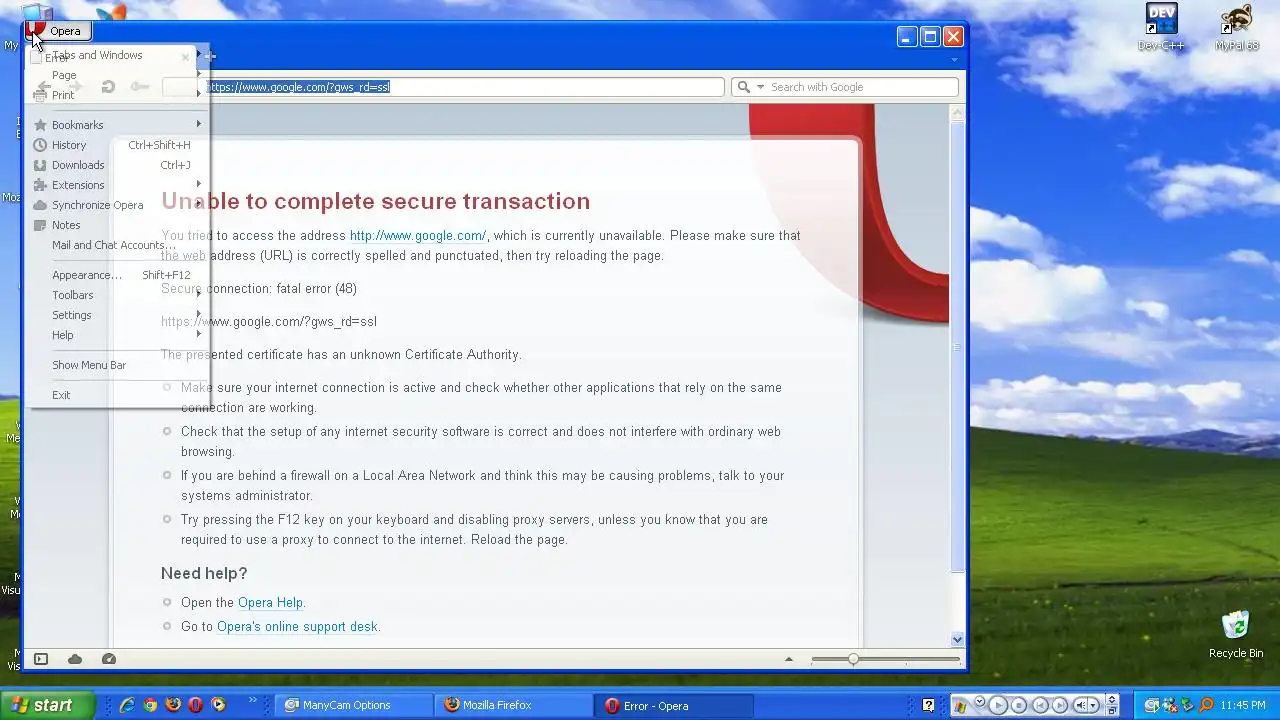1280x720 pixels.
Task: Click the help question mark icon on taskbar
Action: [x=929, y=705]
